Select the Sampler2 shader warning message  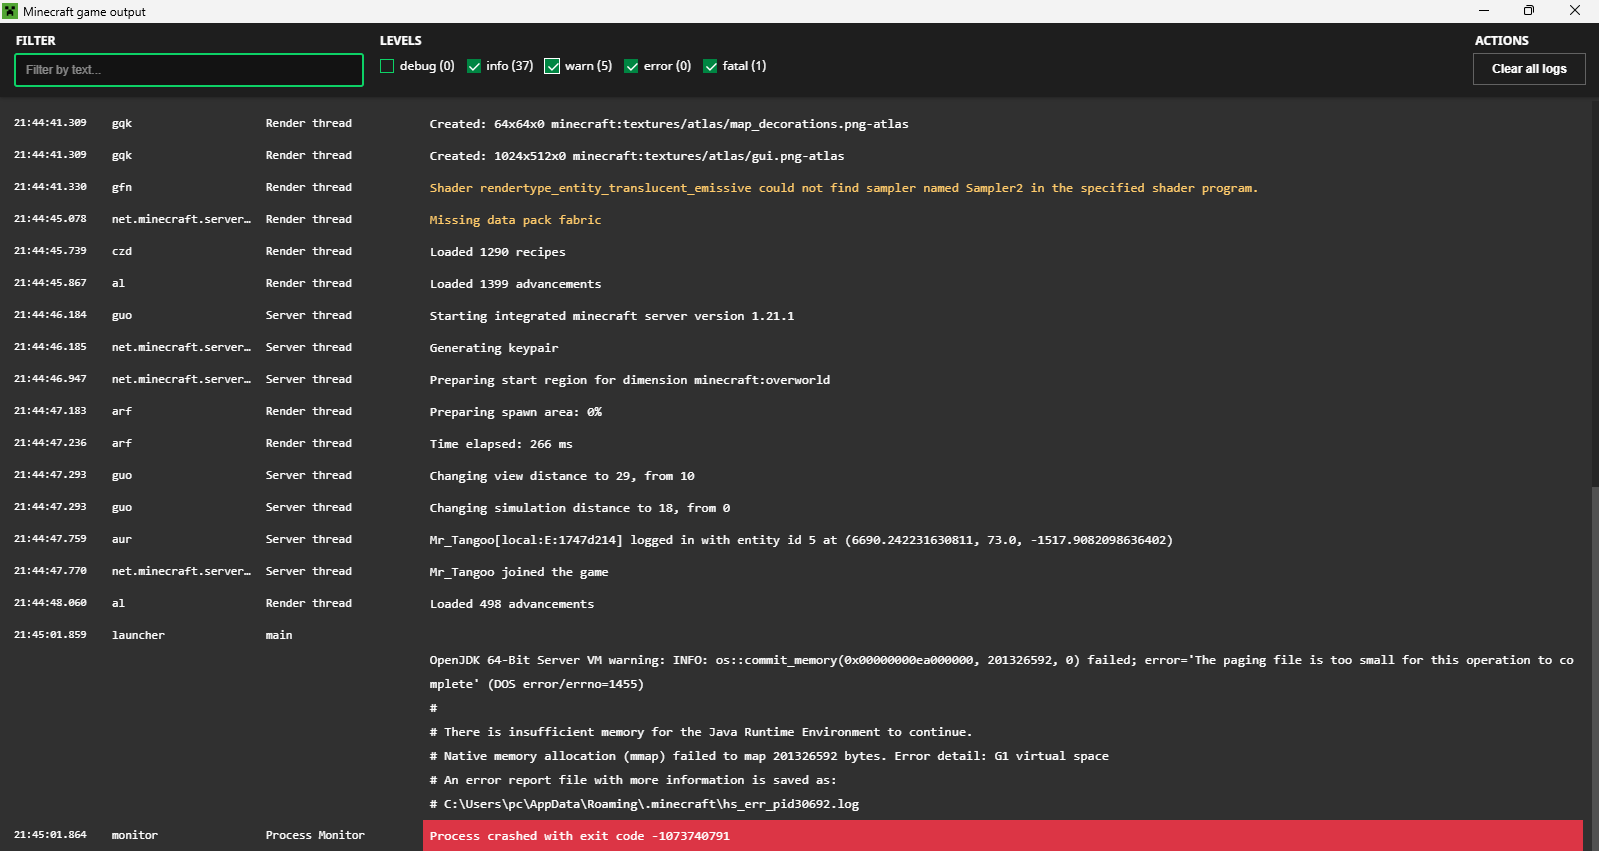844,188
